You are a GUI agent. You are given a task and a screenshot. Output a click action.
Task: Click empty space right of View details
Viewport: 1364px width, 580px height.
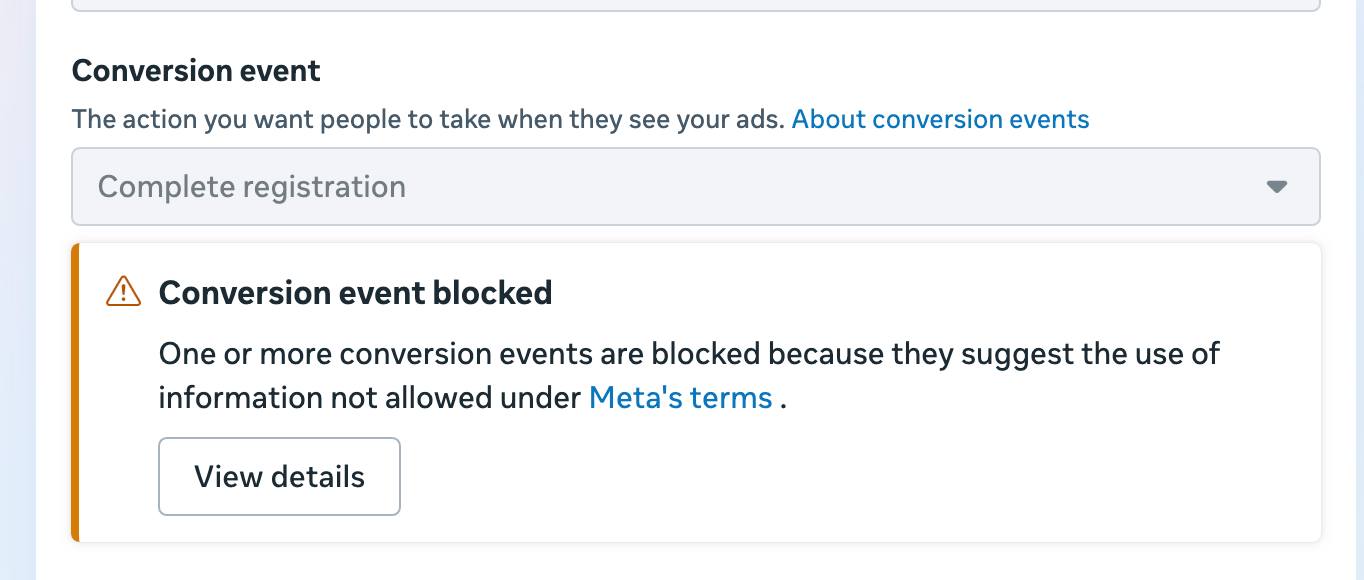tap(800, 477)
